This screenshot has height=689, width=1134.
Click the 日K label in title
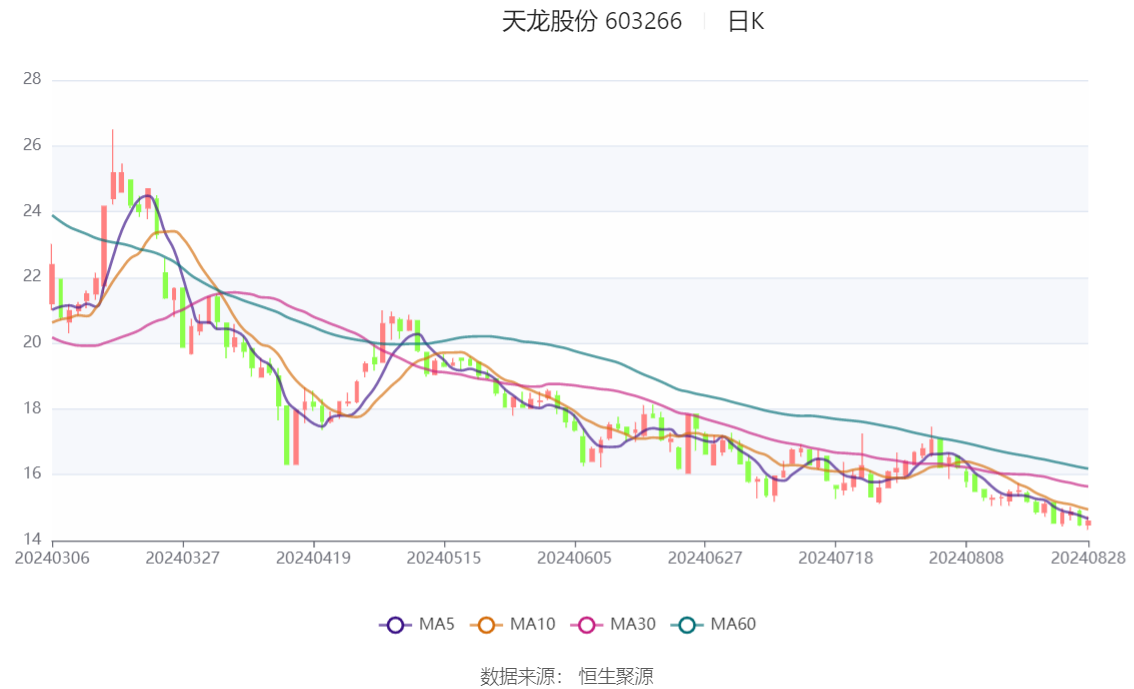pyautogui.click(x=746, y=22)
